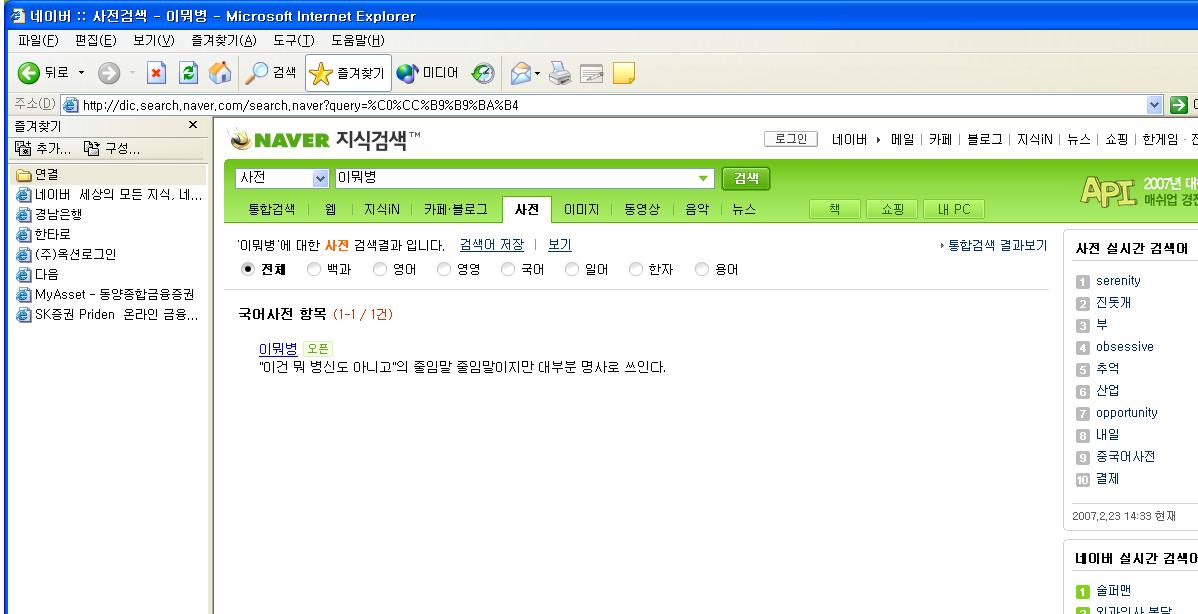Image resolution: width=1198 pixels, height=614 pixels.
Task: Click the NAVER 지식검색 logo
Action: [x=325, y=139]
